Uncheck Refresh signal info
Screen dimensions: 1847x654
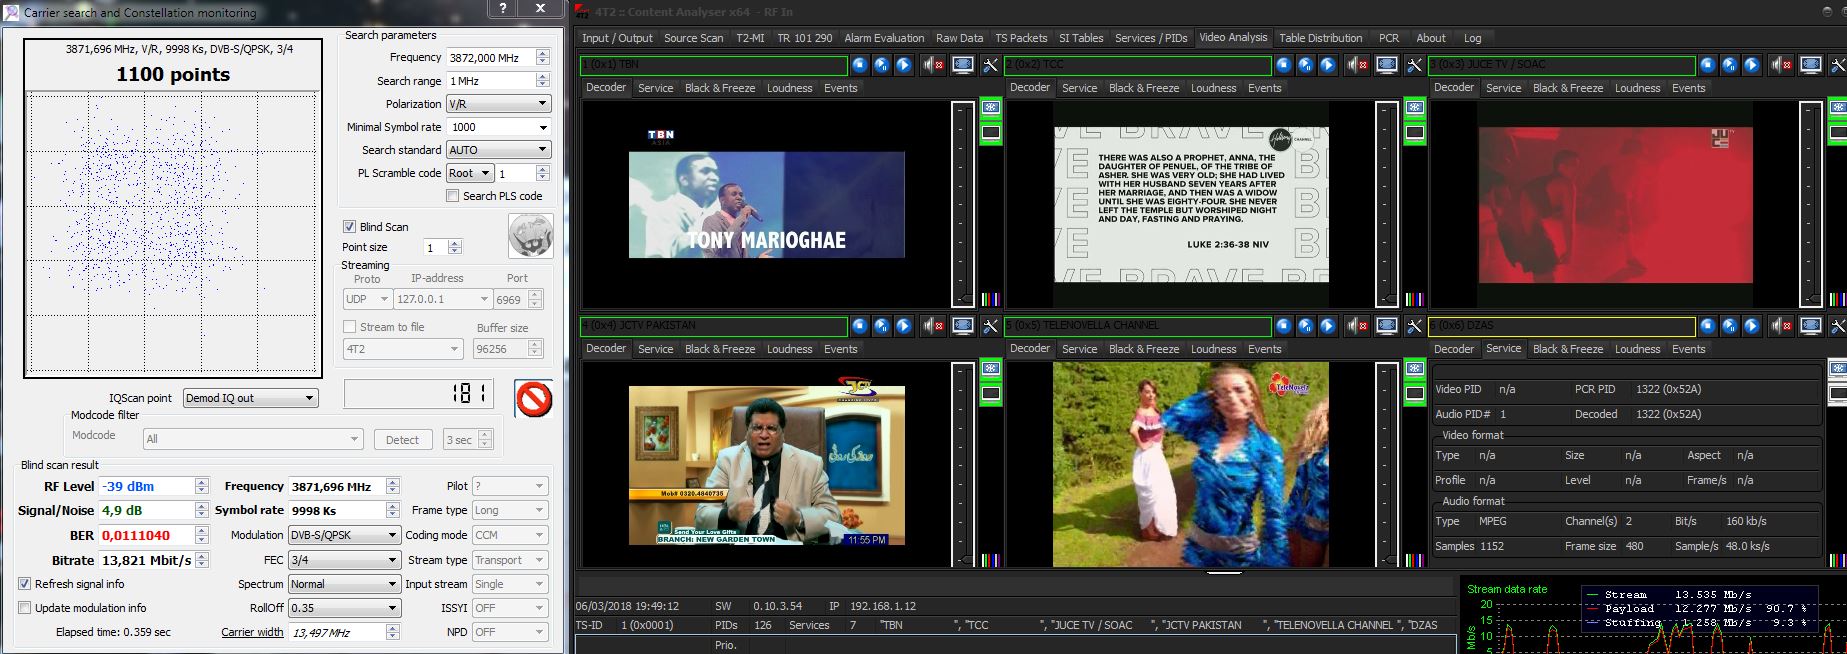click(25, 584)
